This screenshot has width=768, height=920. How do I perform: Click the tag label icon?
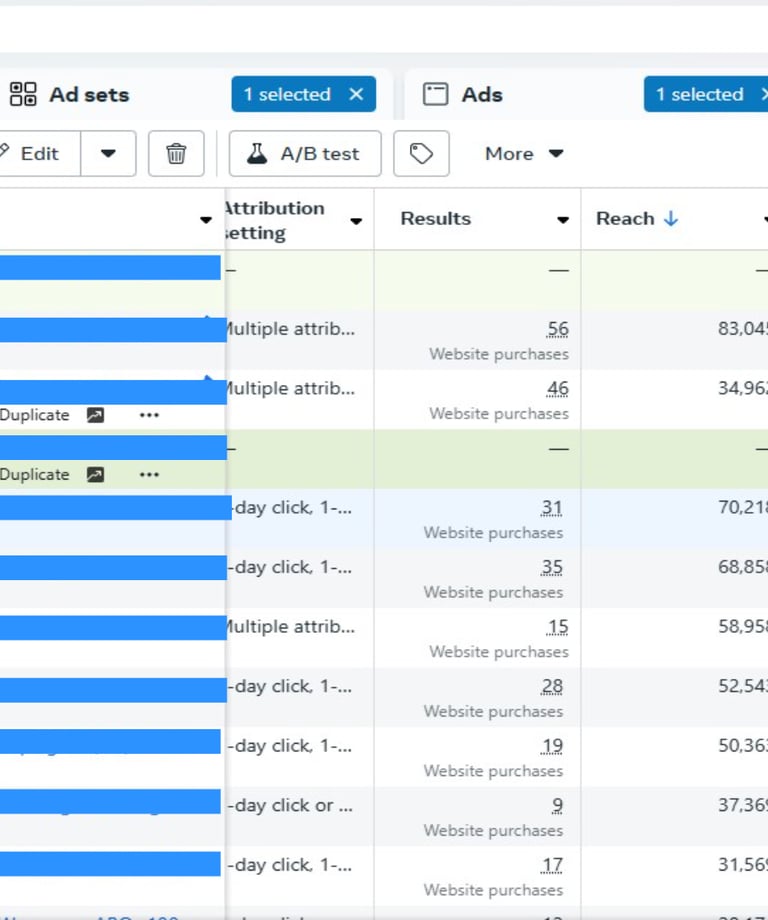[421, 154]
